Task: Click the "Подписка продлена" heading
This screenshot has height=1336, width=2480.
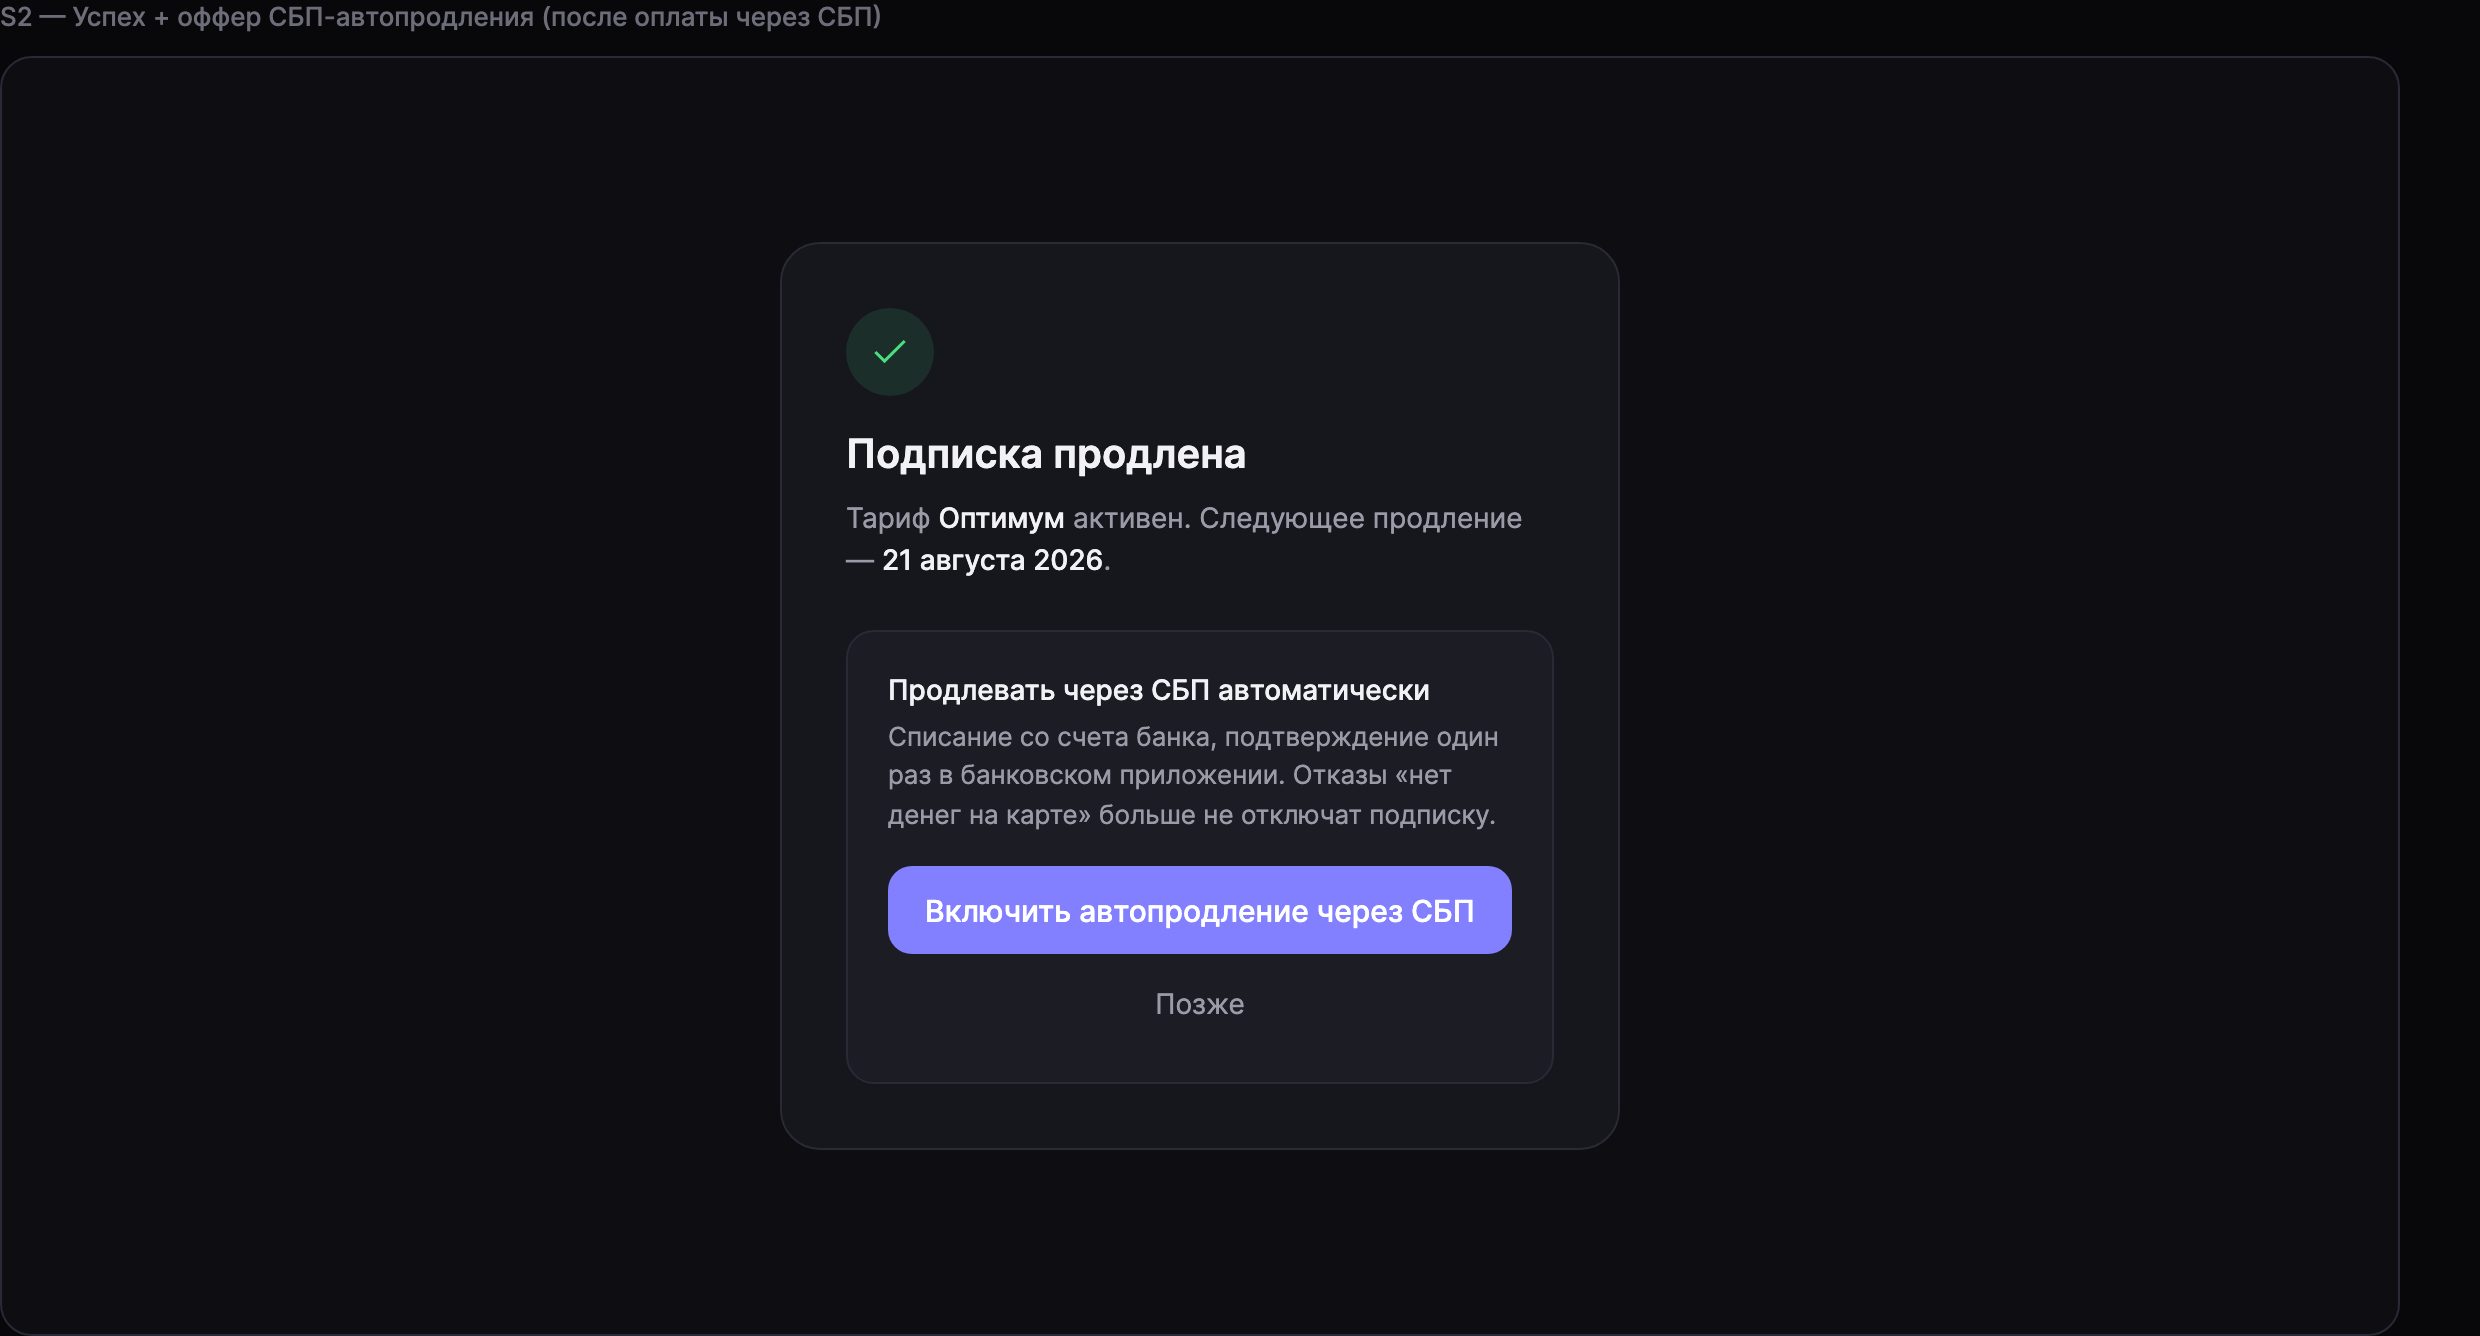Action: (x=1046, y=454)
